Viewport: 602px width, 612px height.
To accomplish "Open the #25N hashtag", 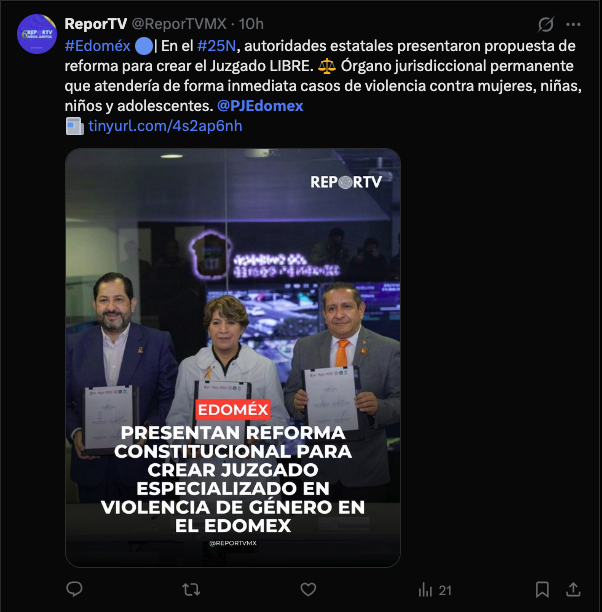I will (217, 46).
